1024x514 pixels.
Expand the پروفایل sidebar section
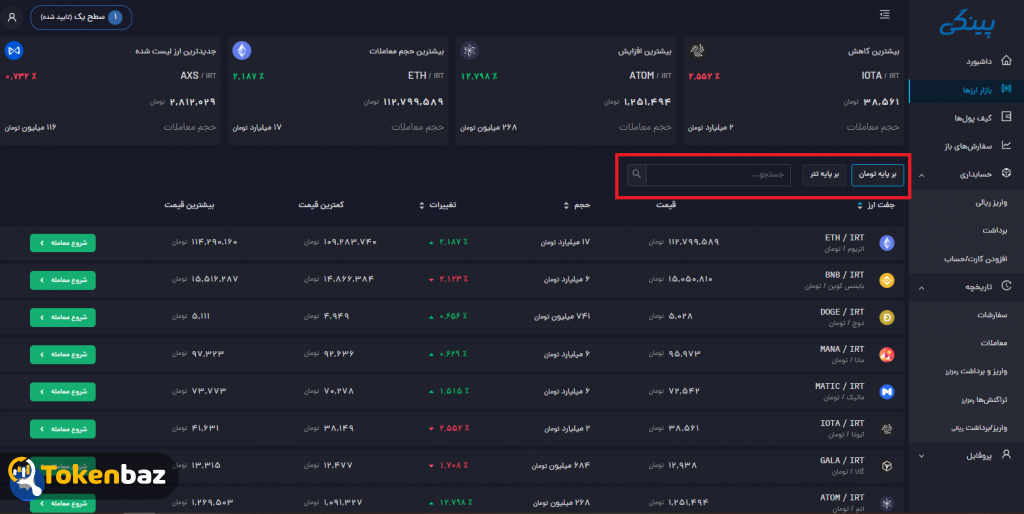(x=921, y=456)
